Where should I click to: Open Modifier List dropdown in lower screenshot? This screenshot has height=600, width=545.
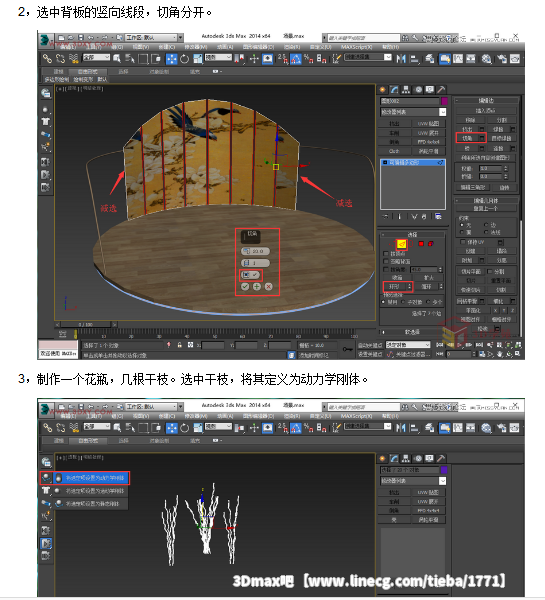coord(413,481)
